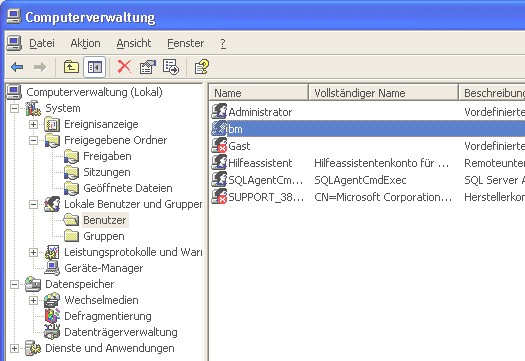Click Vordefinierte description in Administrator row
This screenshot has width=525, height=361.
494,112
